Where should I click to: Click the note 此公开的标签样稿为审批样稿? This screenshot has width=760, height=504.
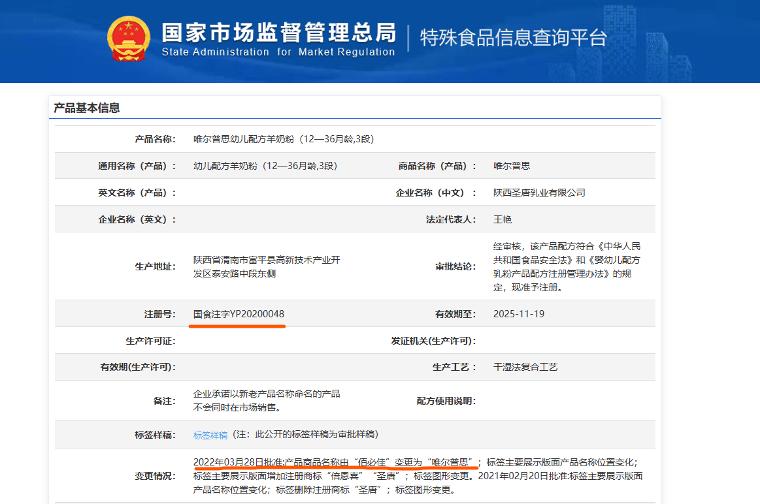coord(305,434)
